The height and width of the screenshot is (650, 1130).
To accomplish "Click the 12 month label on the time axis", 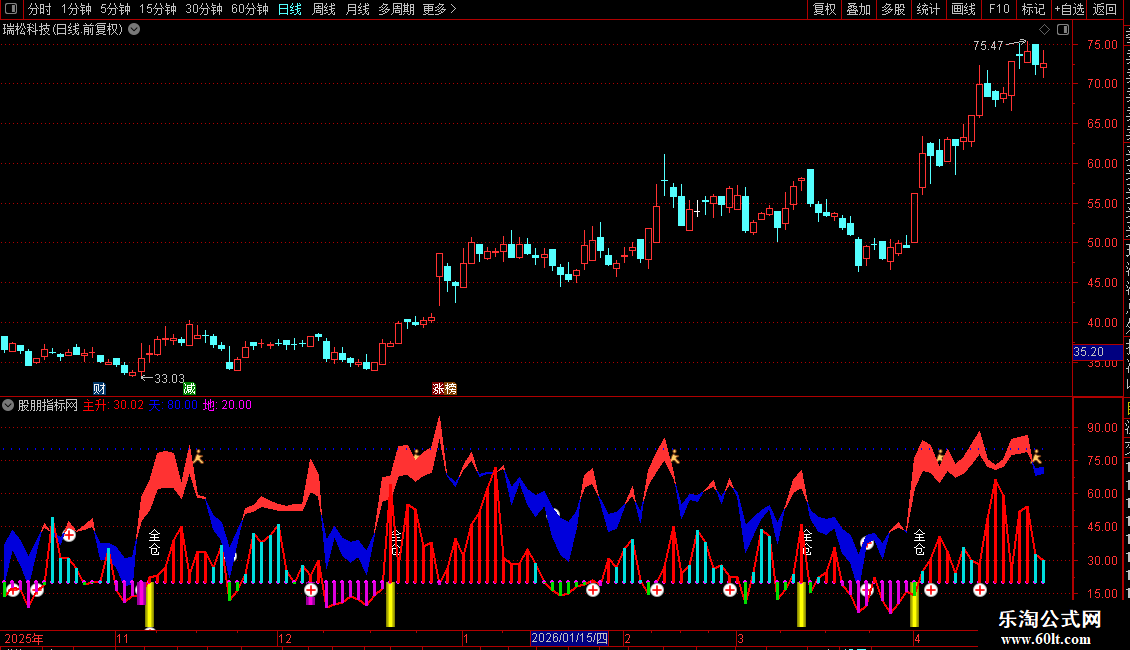I will pyautogui.click(x=285, y=638).
